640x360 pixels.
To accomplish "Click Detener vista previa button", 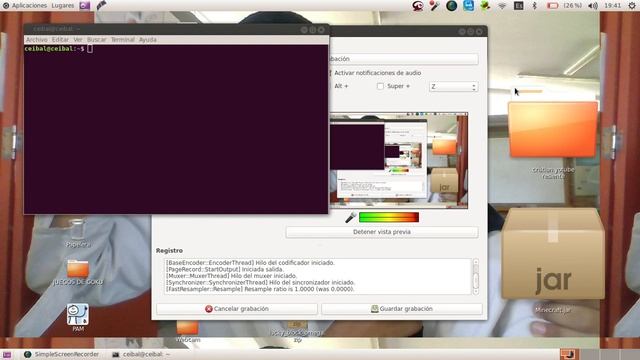I will [x=382, y=232].
